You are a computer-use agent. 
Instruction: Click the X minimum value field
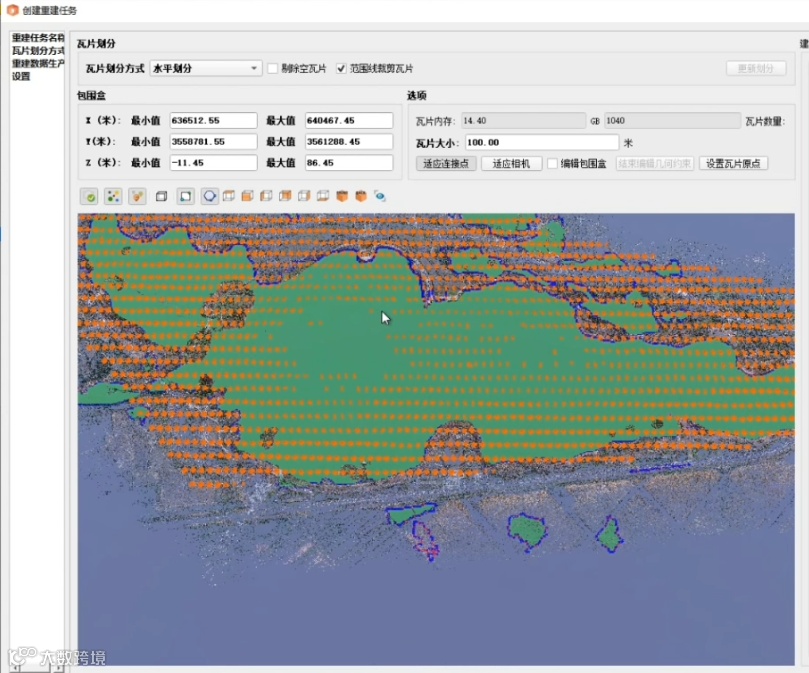click(x=213, y=120)
